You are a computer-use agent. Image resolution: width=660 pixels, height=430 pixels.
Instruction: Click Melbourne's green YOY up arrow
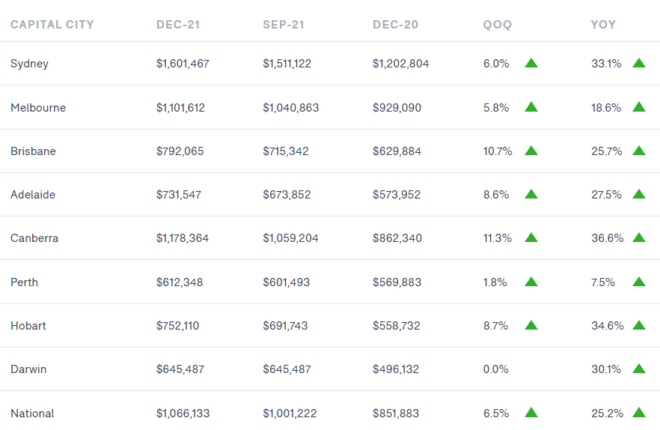pyautogui.click(x=639, y=107)
